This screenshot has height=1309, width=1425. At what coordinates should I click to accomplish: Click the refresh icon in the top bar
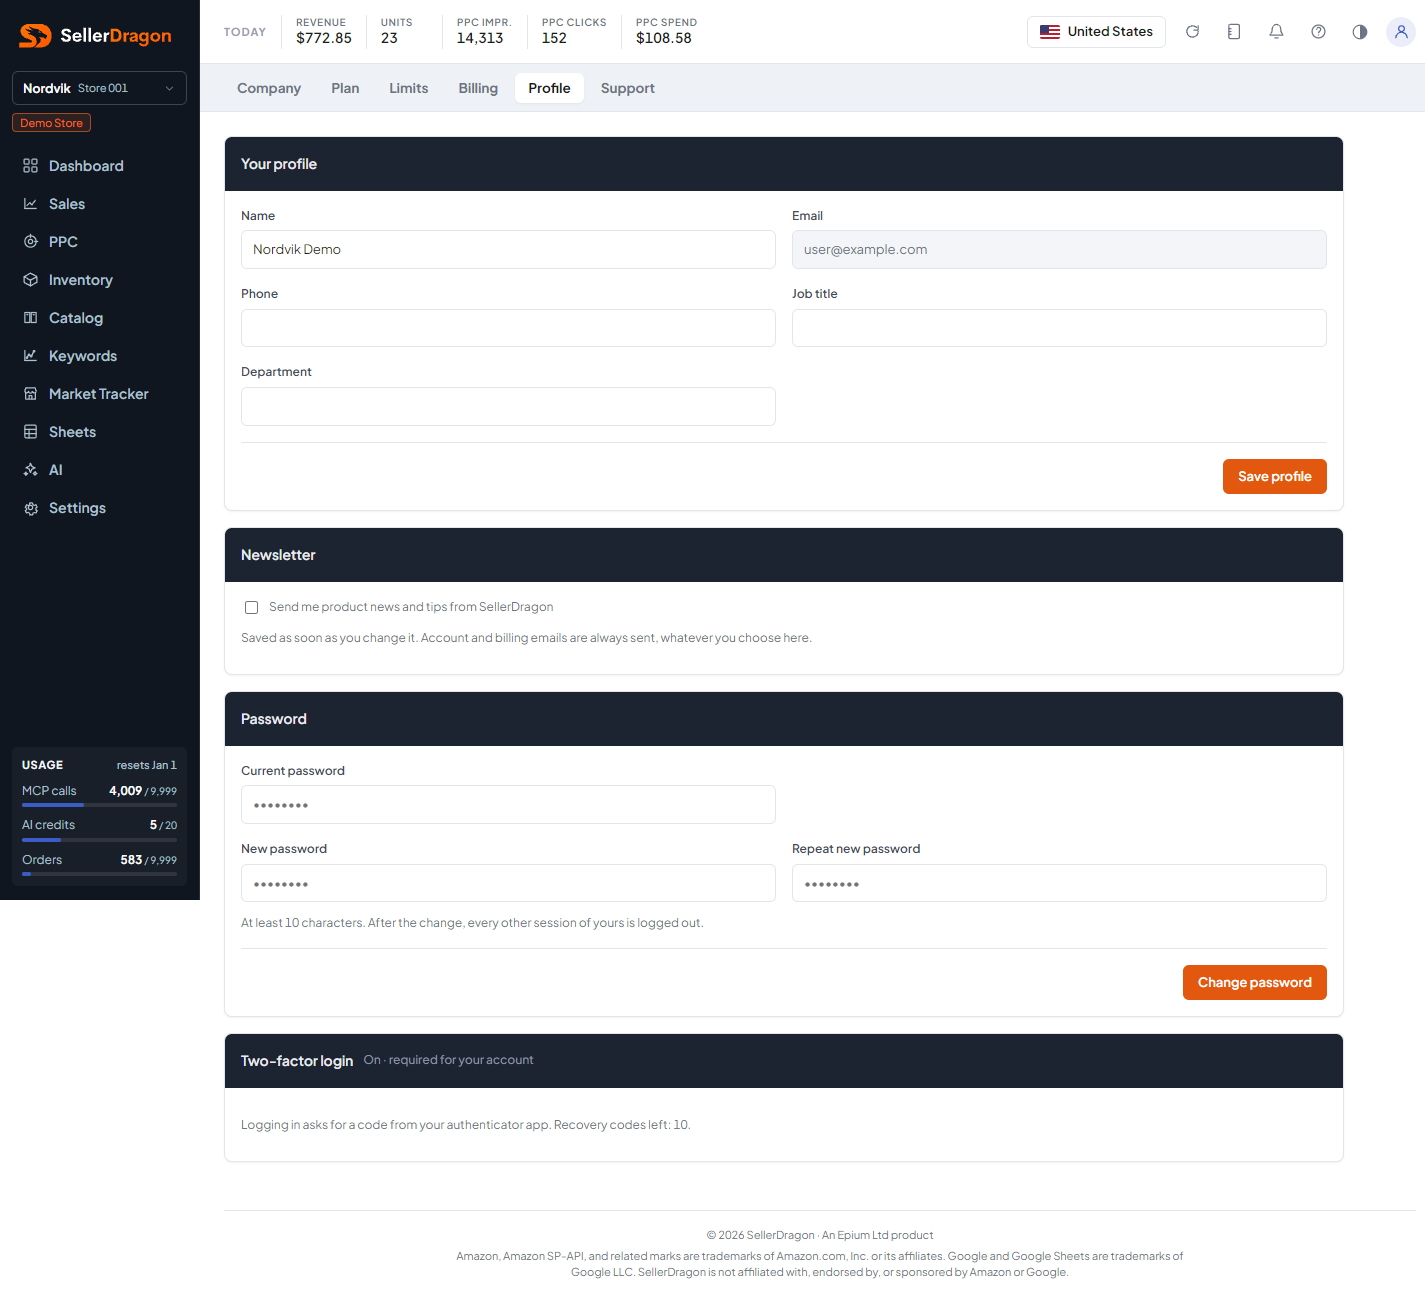(1192, 32)
